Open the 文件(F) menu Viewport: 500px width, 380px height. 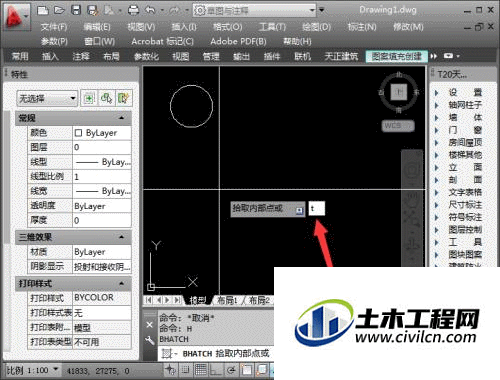(x=54, y=27)
